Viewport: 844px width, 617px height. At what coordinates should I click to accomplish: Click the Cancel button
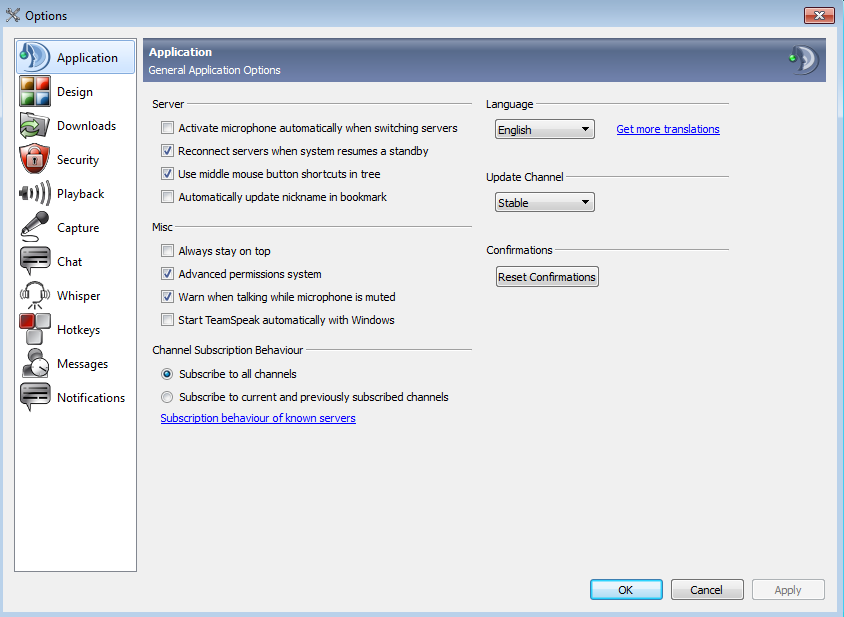[x=707, y=590]
